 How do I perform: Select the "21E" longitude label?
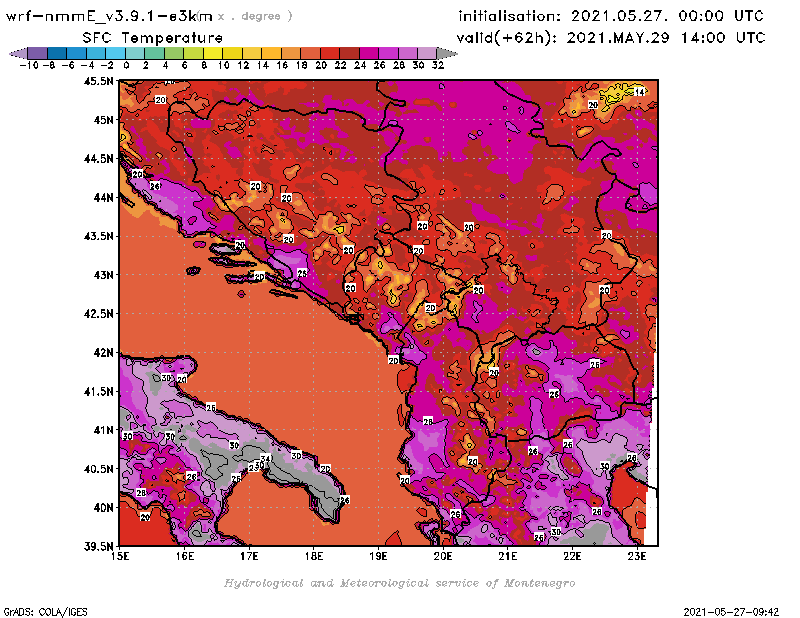pos(508,556)
